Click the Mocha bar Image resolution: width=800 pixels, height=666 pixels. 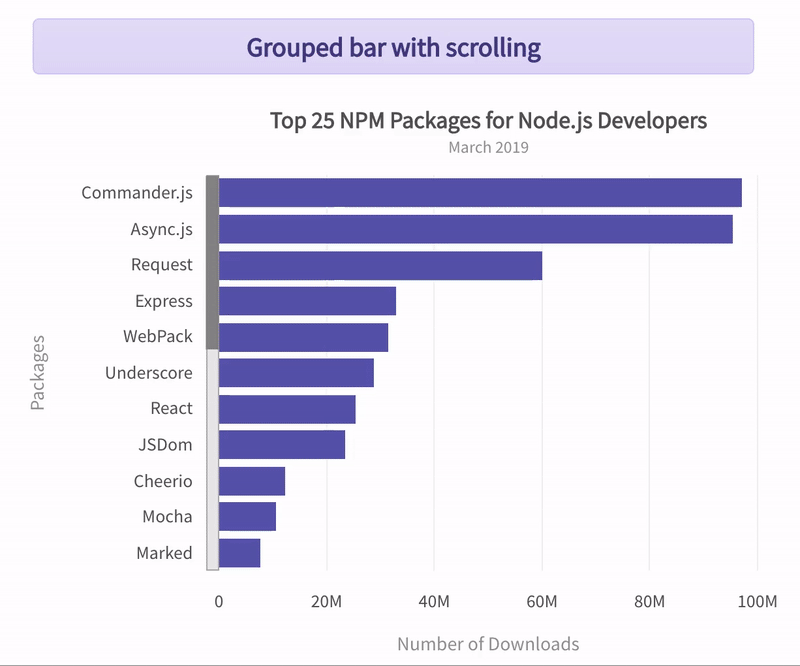point(247,517)
